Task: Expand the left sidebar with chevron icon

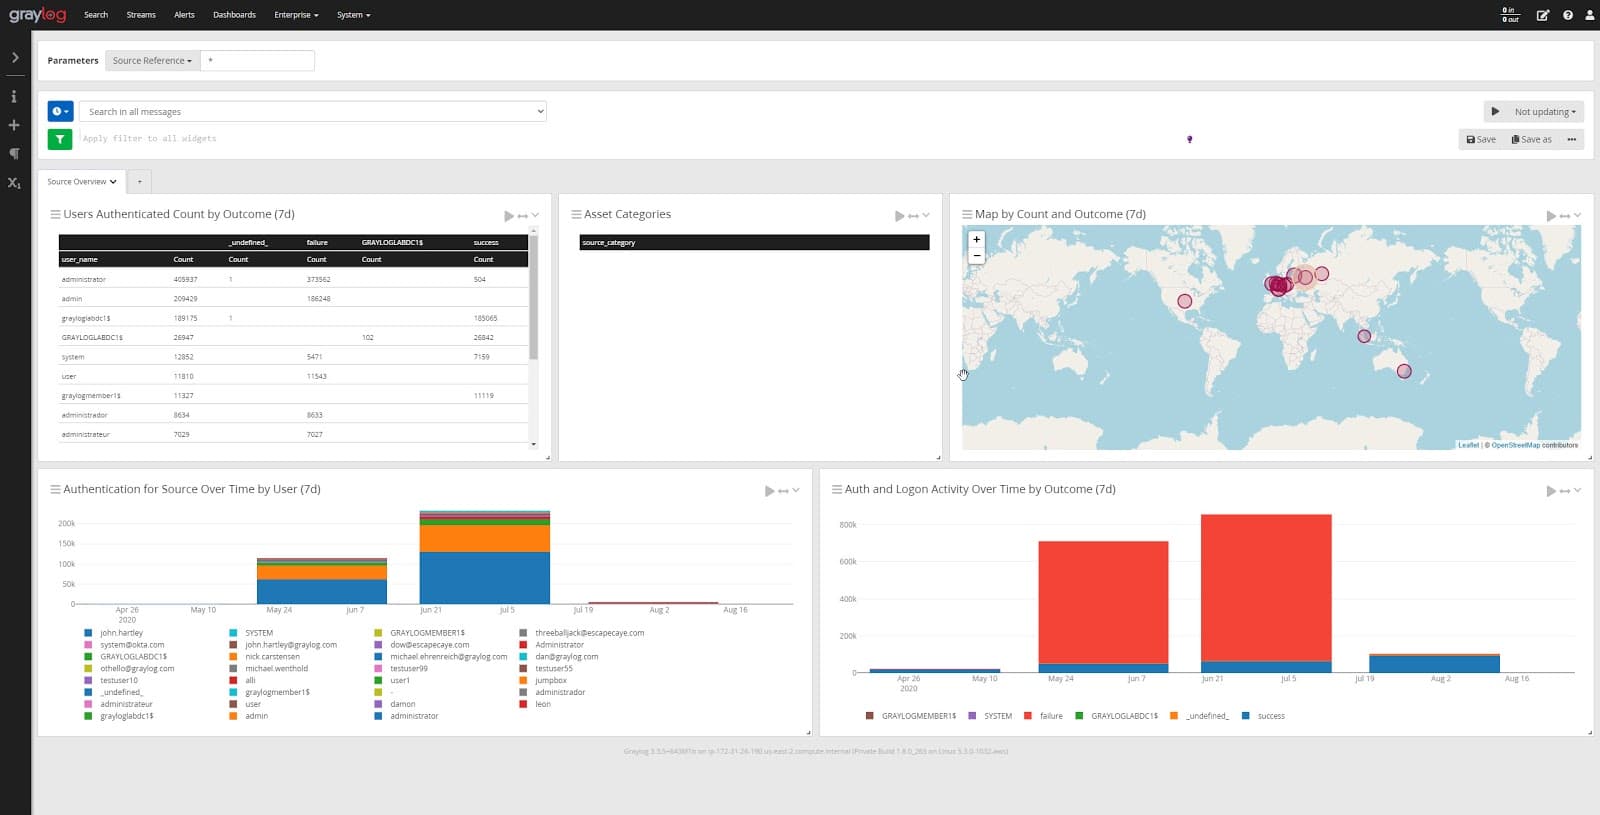Action: point(15,58)
